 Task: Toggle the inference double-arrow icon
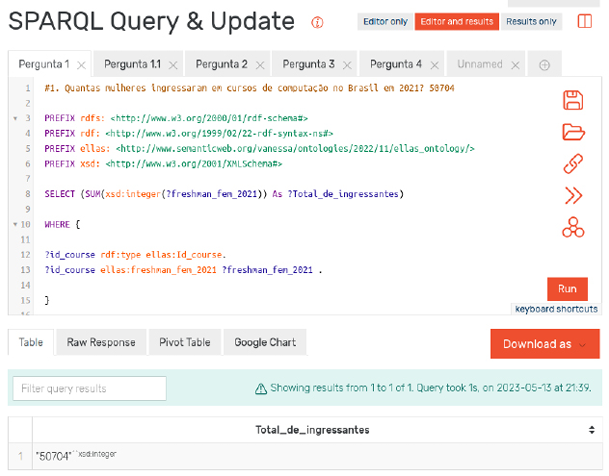(573, 195)
